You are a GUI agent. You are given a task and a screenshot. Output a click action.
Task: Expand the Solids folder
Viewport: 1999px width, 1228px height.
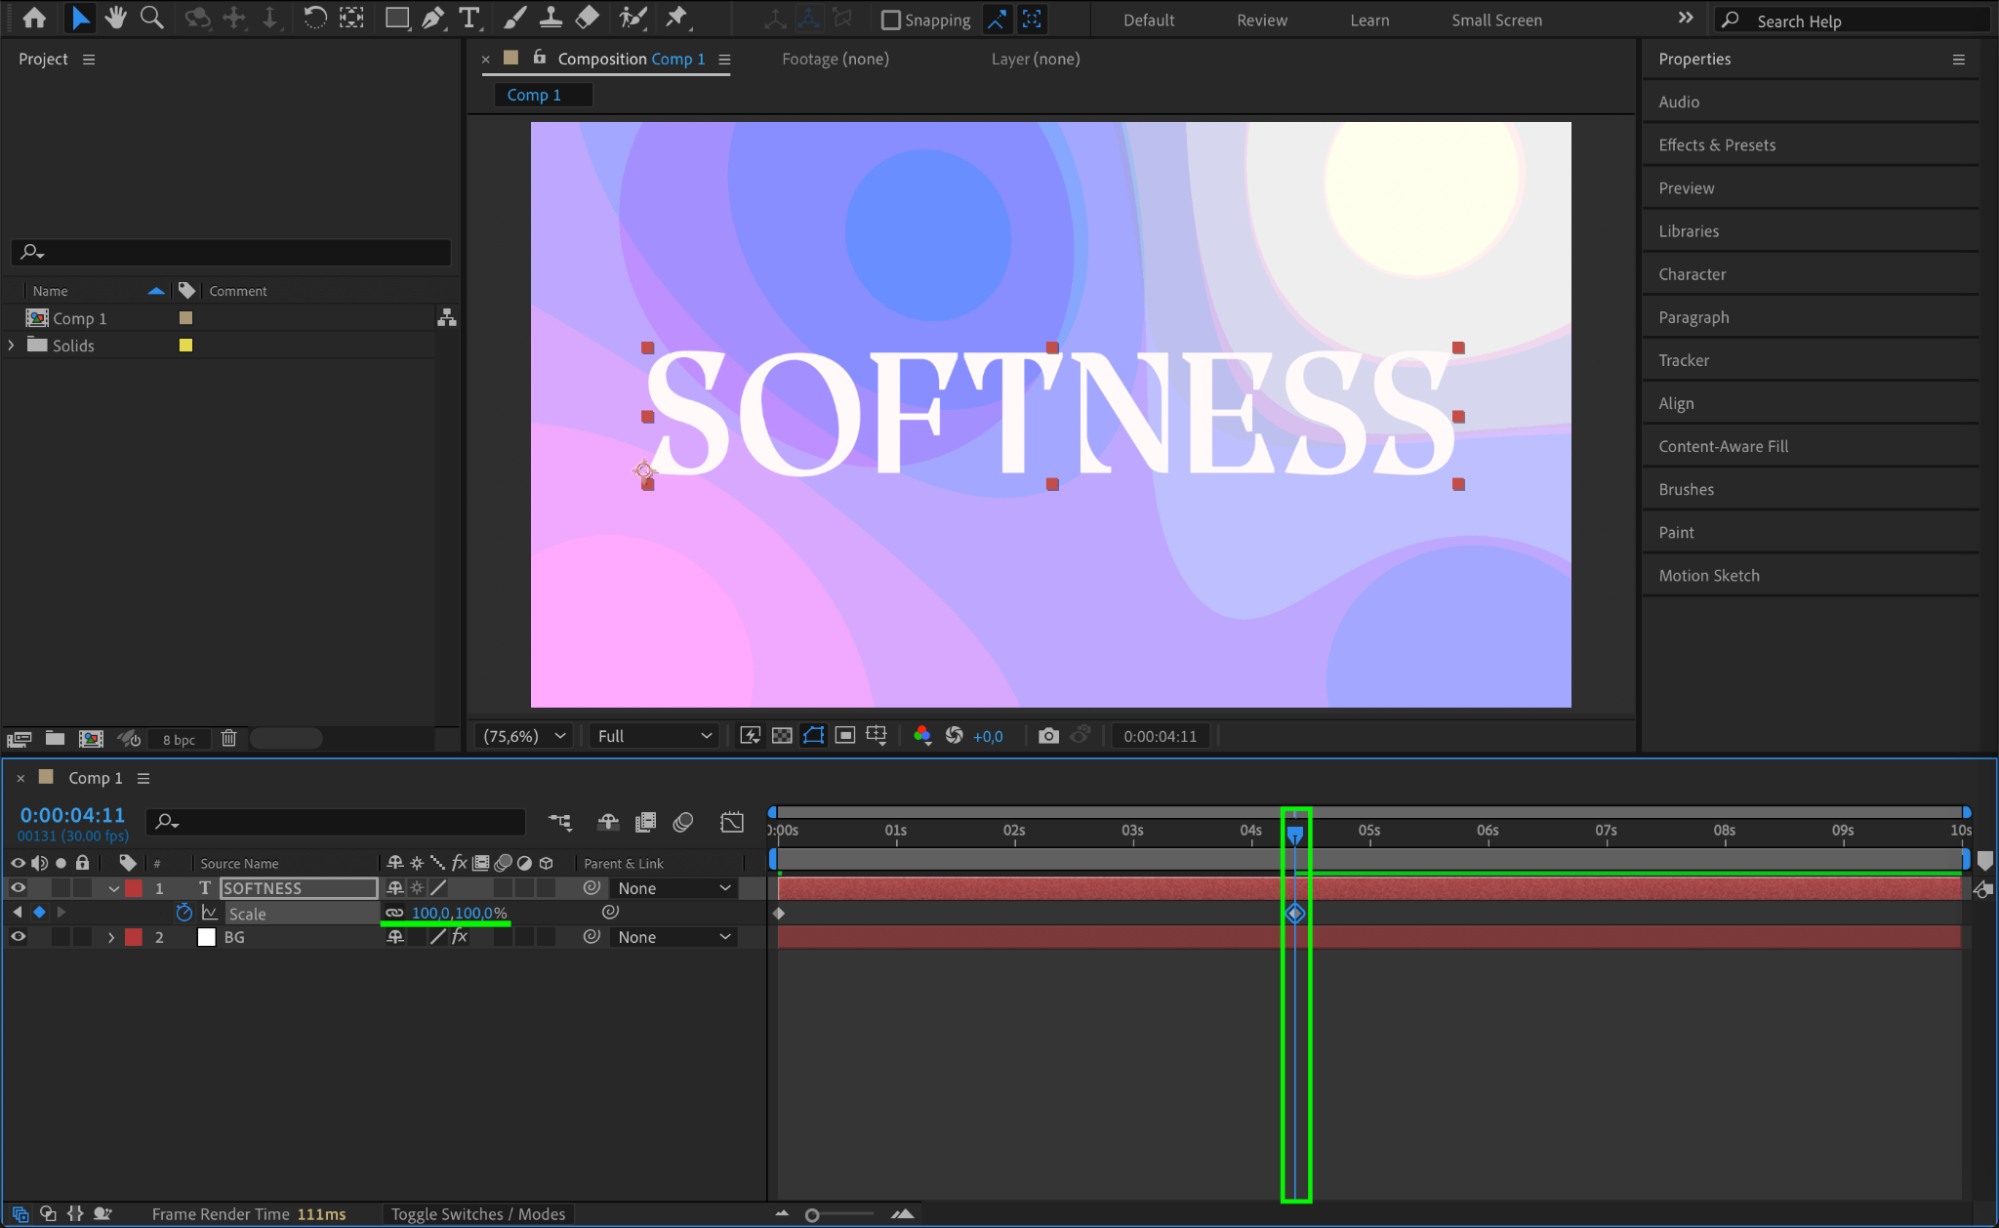[11, 345]
